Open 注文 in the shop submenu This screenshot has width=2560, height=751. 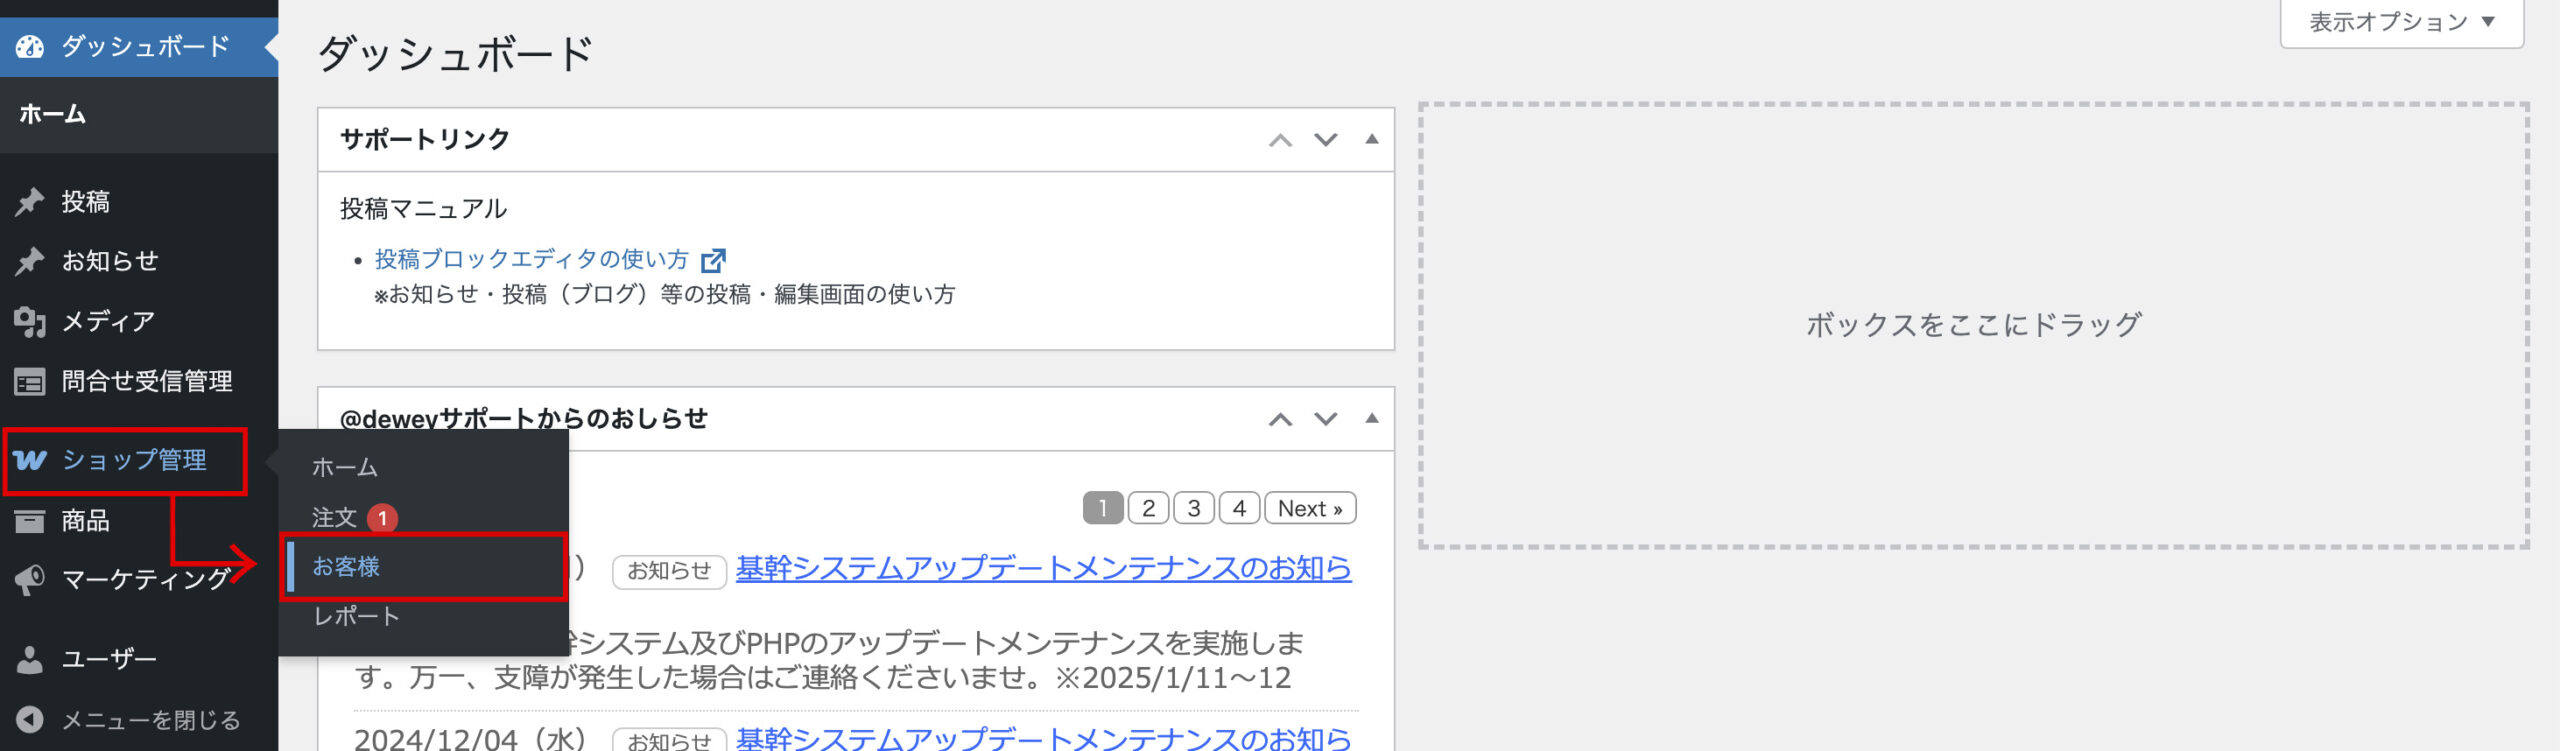click(x=334, y=518)
